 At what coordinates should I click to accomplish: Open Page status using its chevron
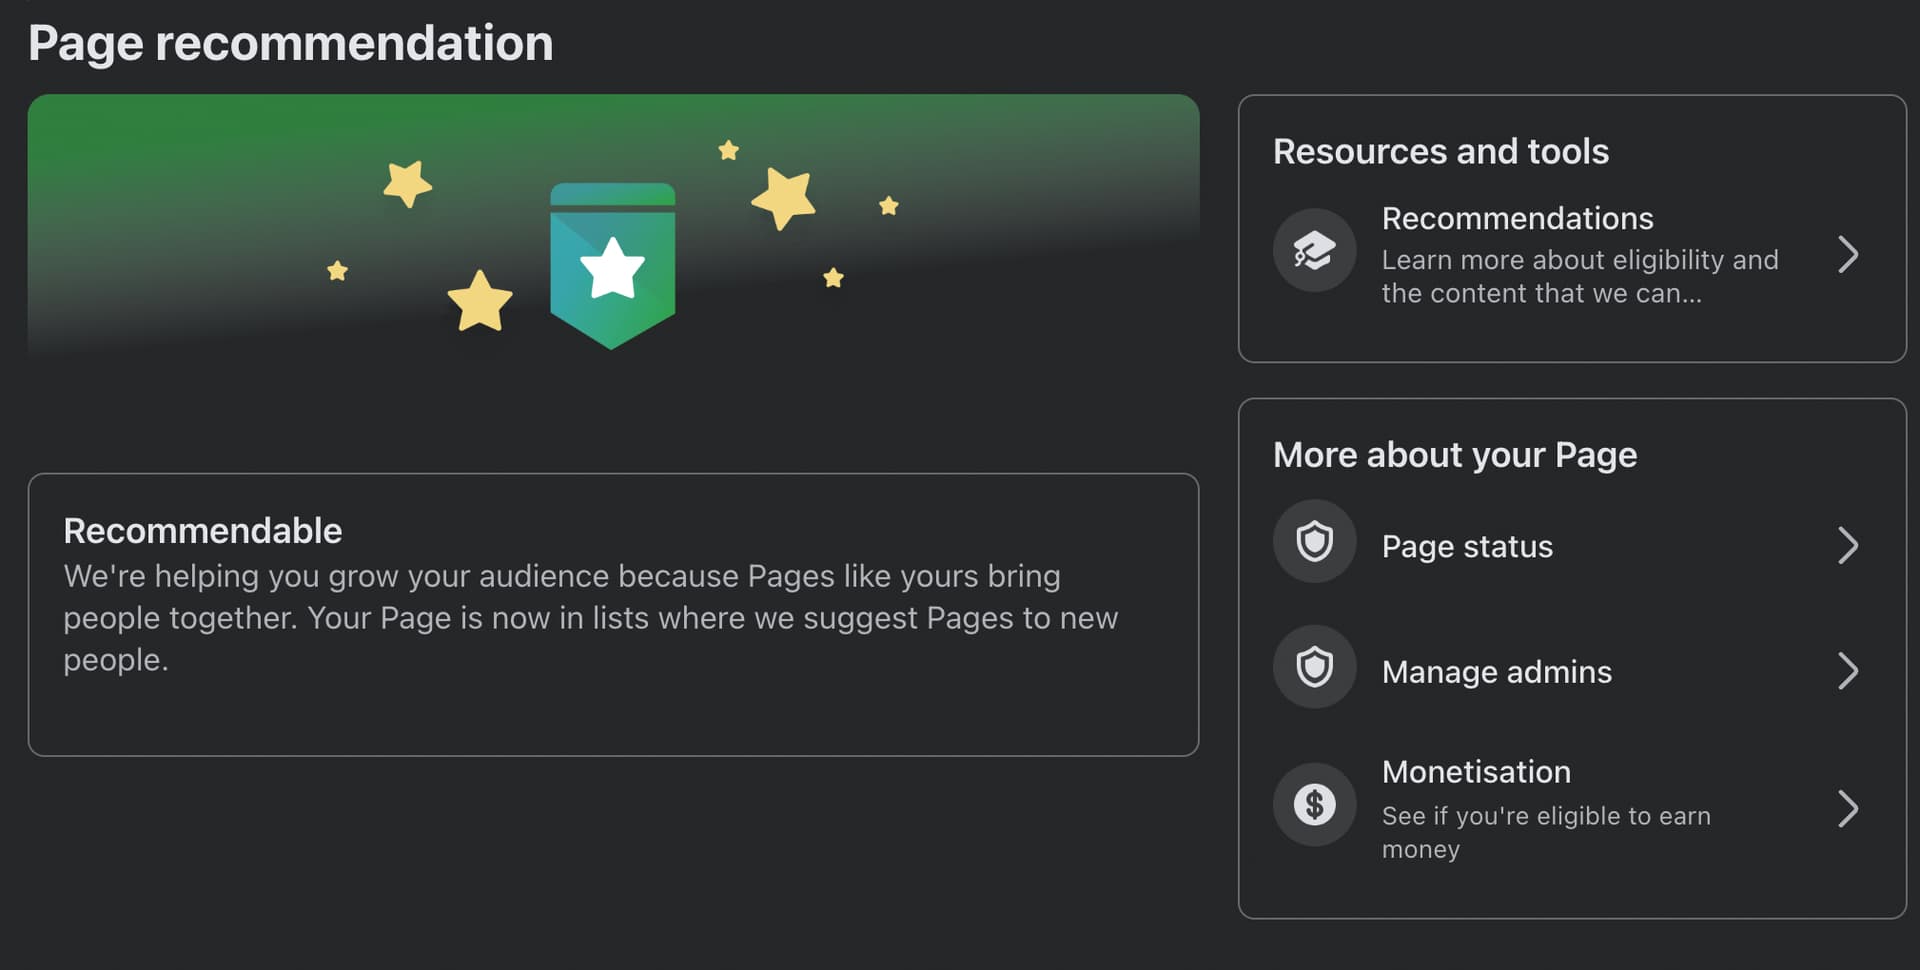tap(1848, 546)
